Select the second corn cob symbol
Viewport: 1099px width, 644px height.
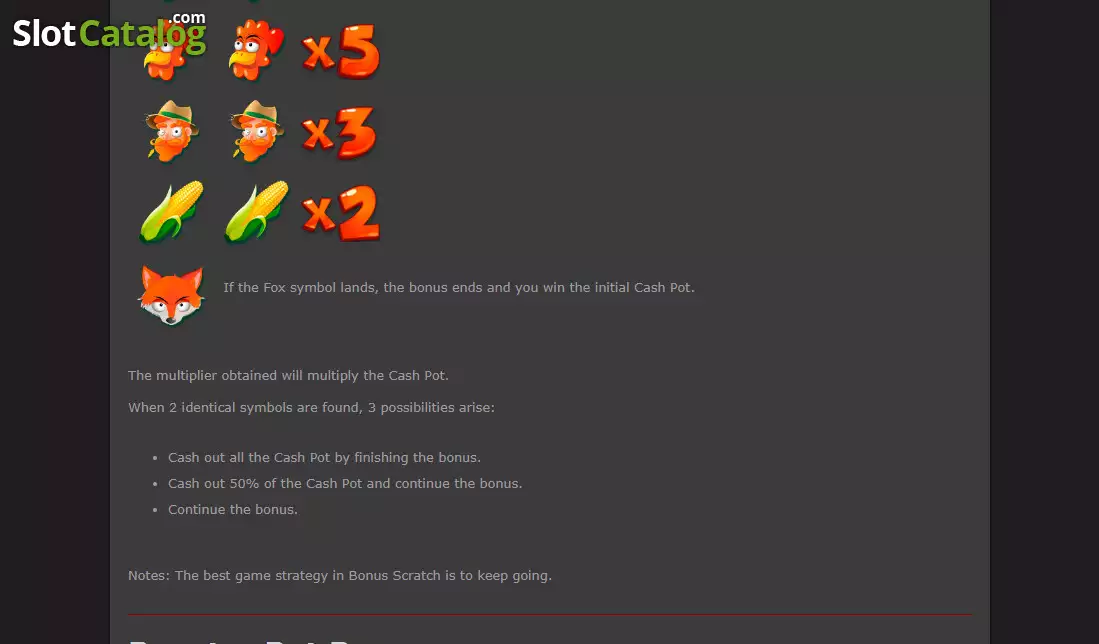pos(256,212)
